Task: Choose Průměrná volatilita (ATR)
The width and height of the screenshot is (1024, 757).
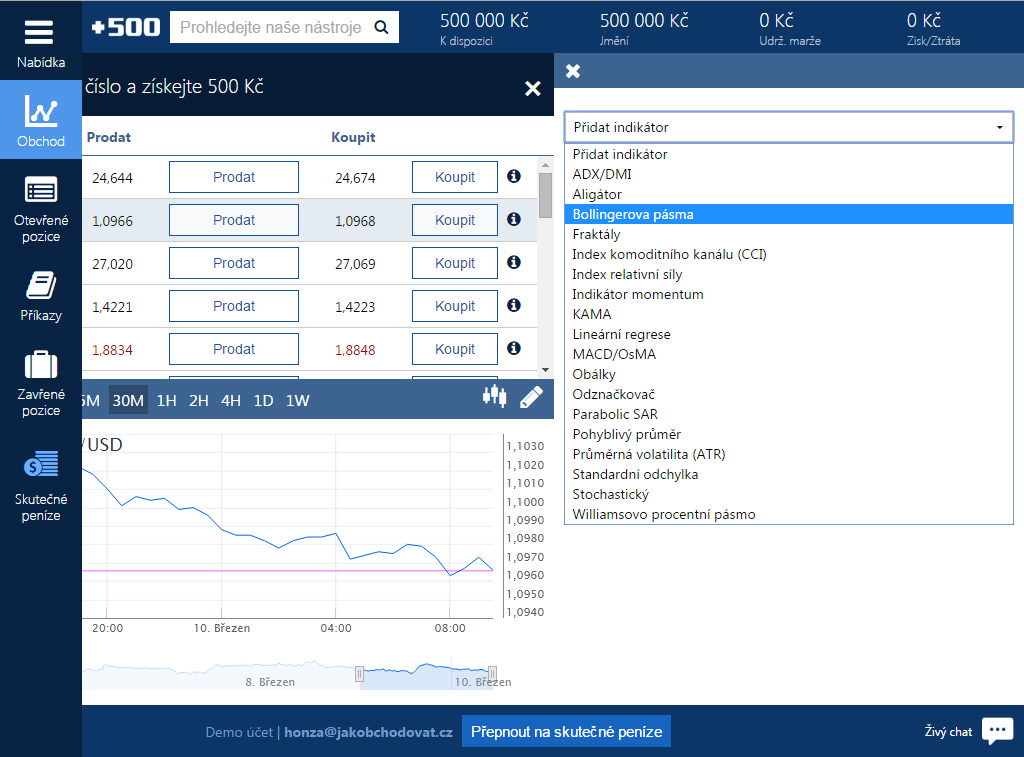Action: [788, 455]
